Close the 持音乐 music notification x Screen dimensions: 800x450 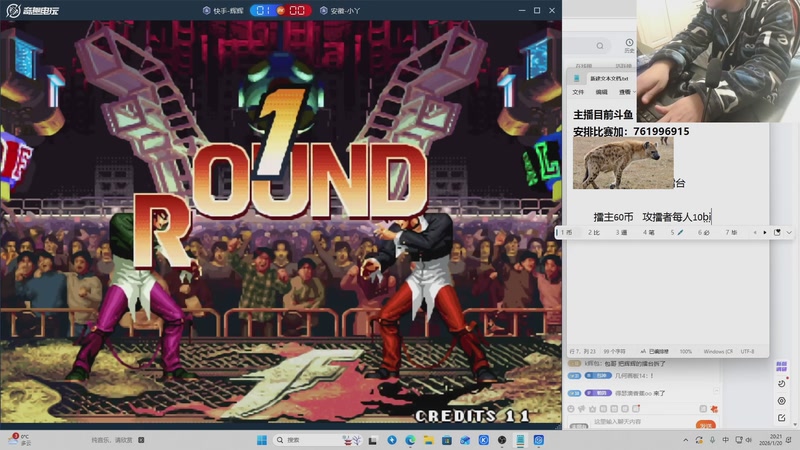coord(141,440)
